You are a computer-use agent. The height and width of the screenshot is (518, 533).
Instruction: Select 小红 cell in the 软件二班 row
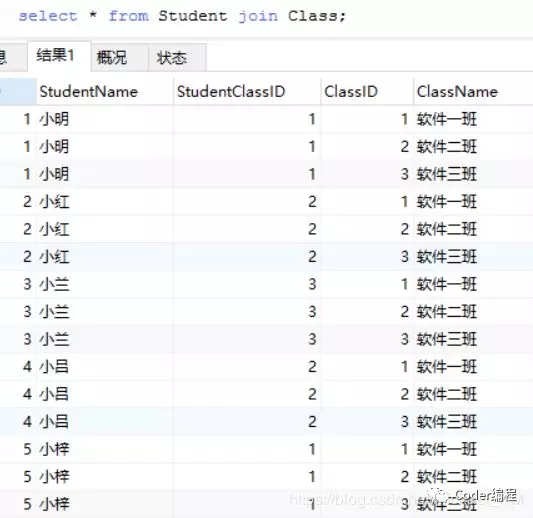[105, 229]
